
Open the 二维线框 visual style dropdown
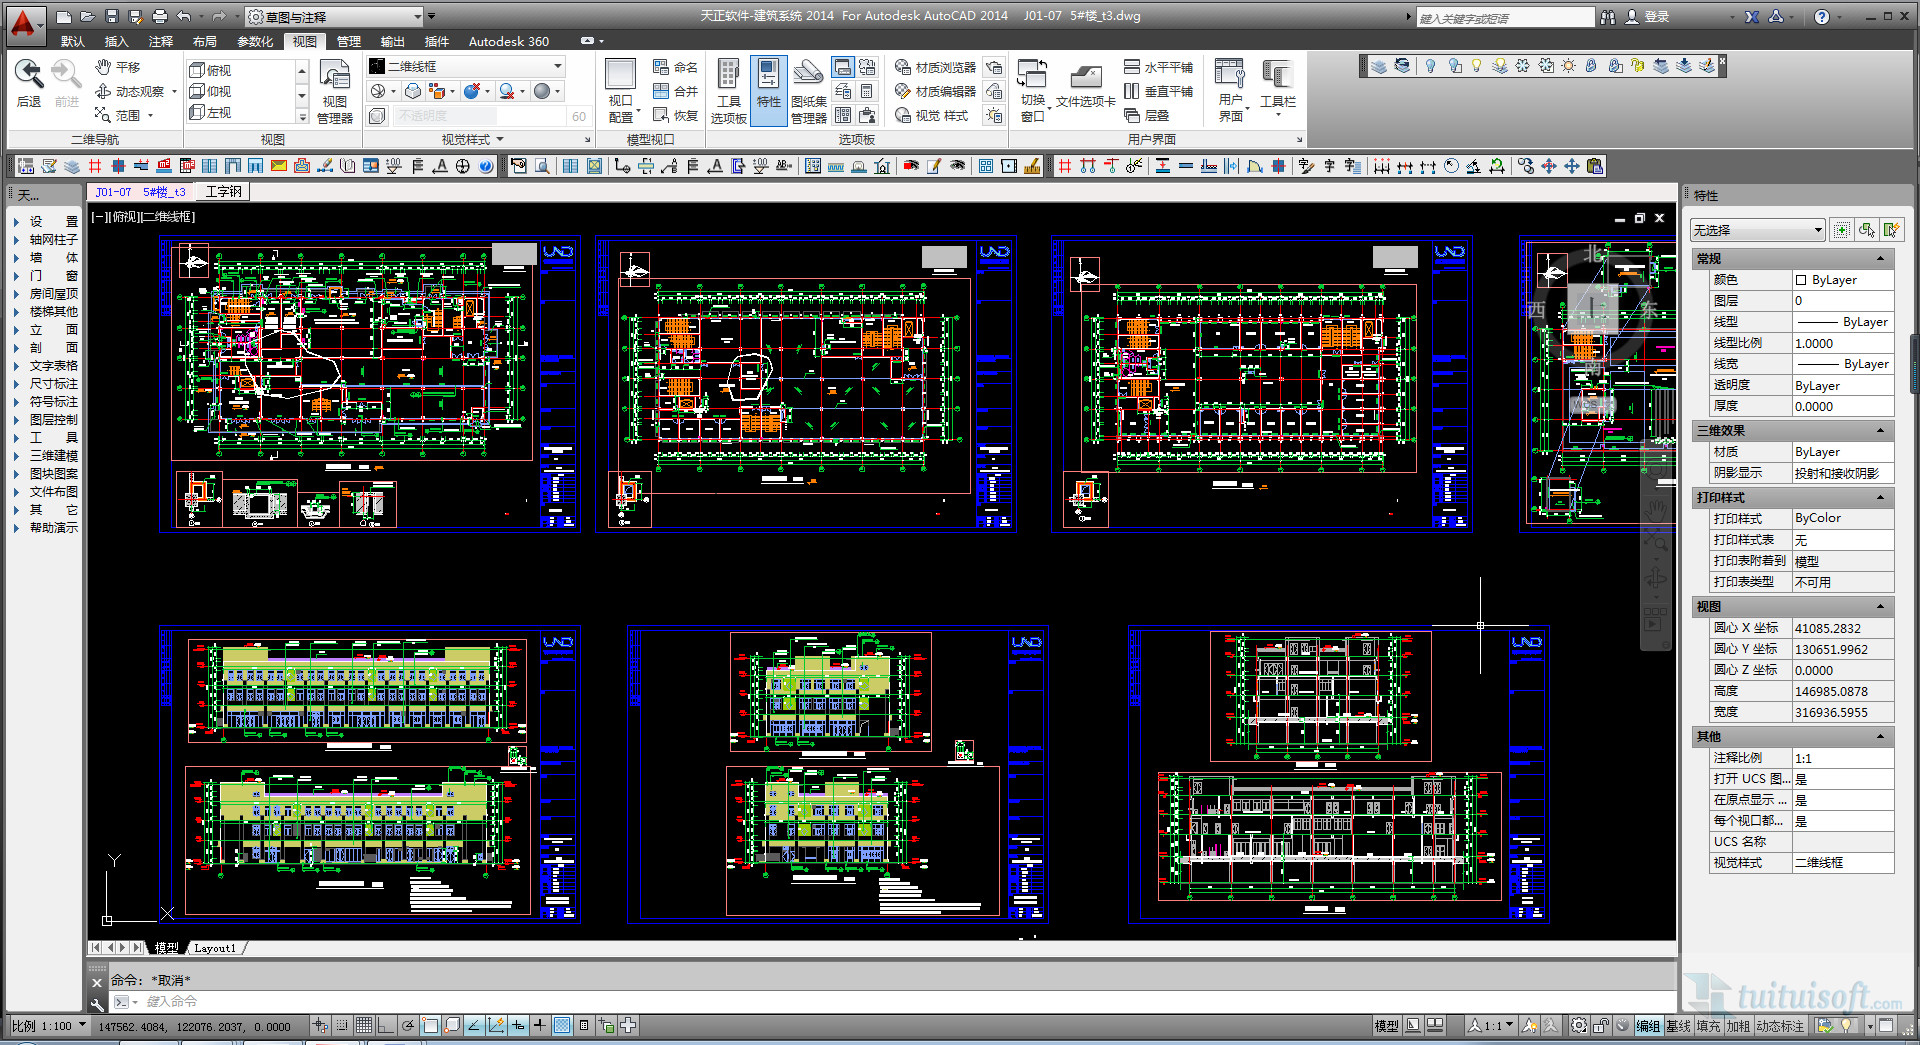(x=466, y=66)
